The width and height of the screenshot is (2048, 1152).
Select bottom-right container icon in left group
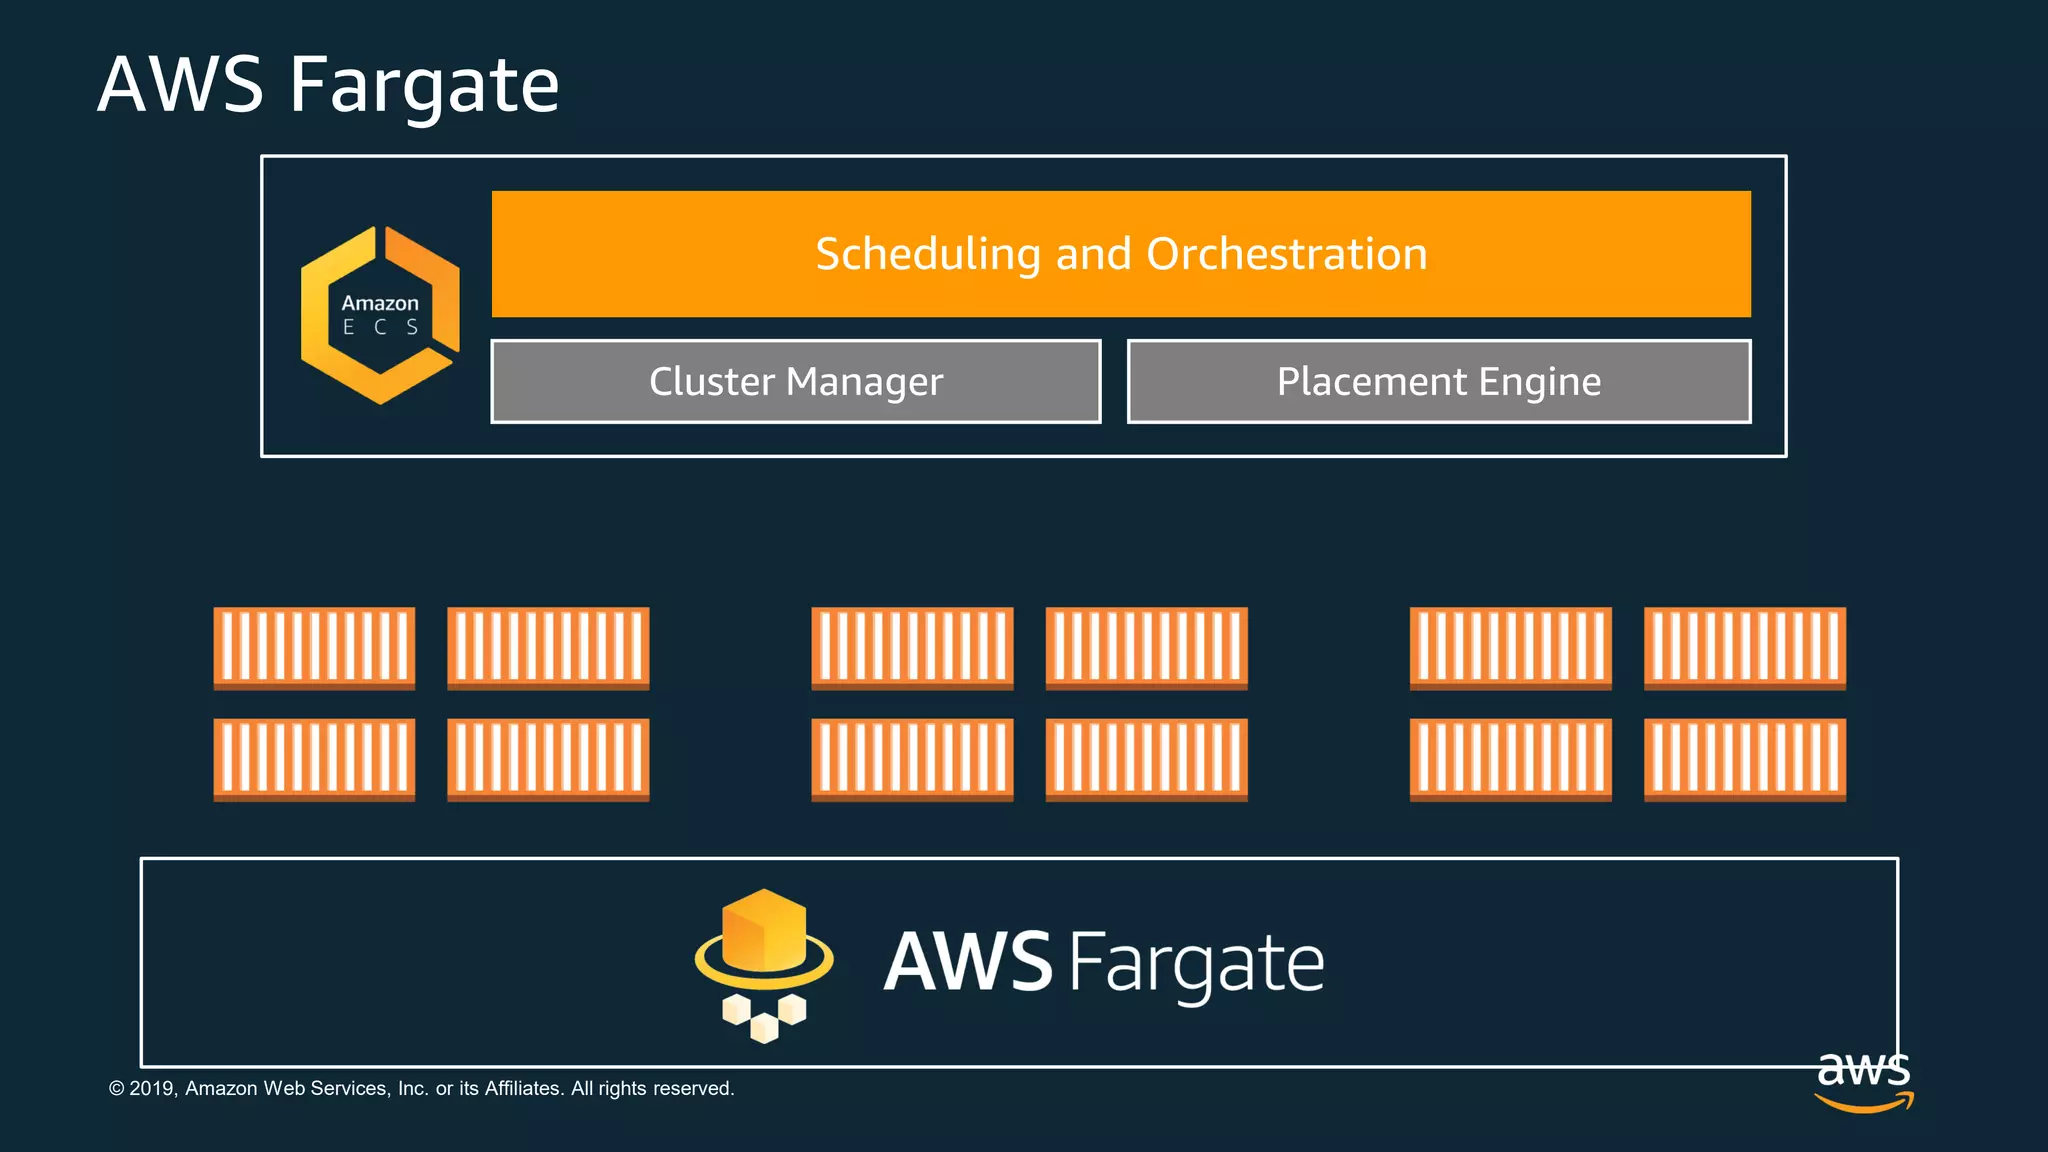point(548,759)
